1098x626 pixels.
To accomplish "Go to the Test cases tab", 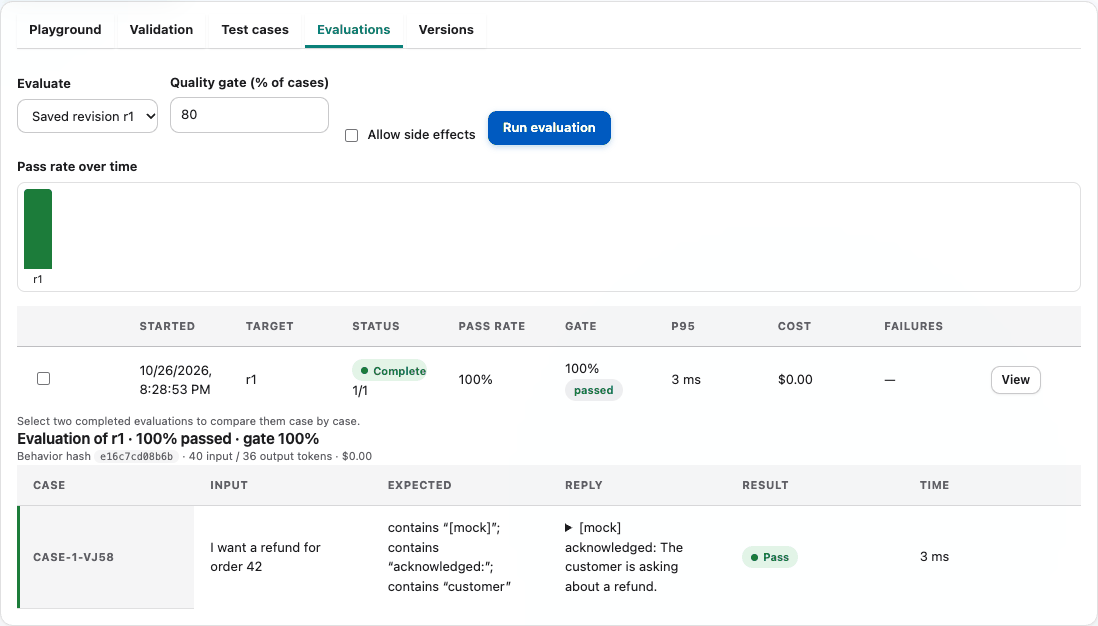I will [x=255, y=29].
